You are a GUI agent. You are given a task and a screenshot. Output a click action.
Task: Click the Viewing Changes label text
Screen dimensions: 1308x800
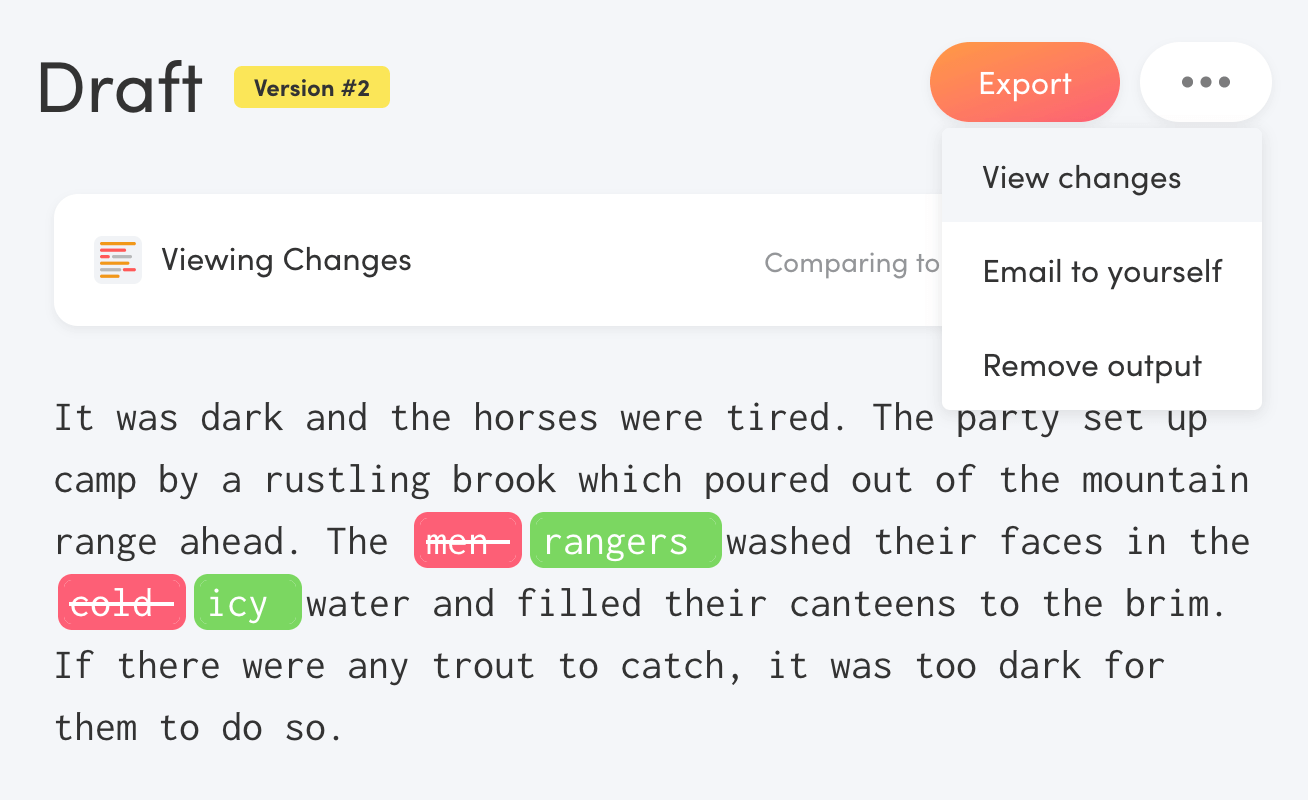coord(286,260)
